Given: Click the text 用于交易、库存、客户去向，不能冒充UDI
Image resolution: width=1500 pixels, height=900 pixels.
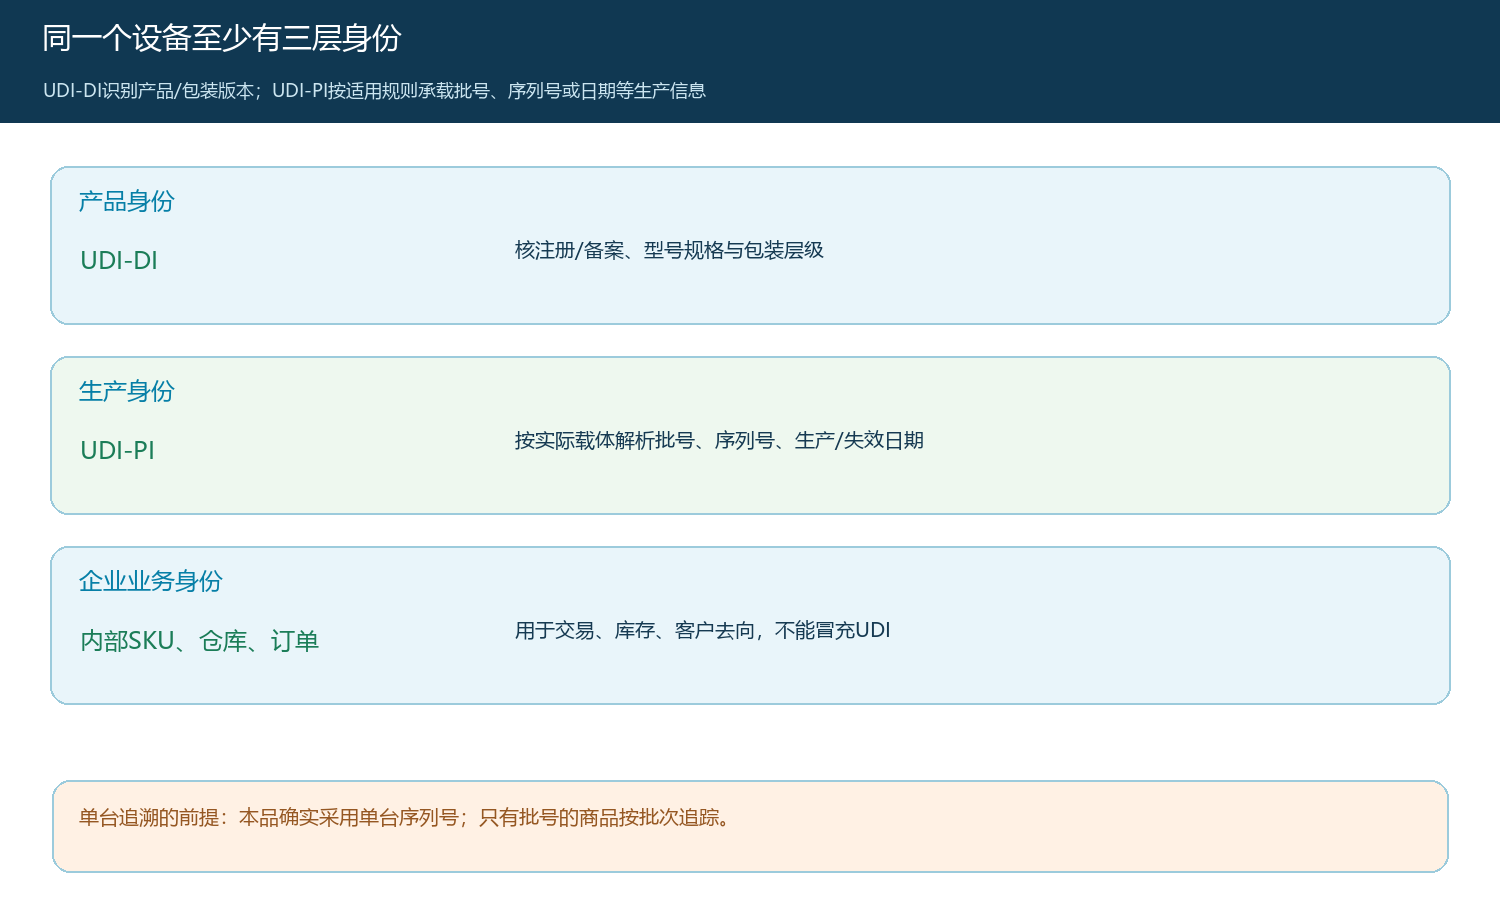Looking at the screenshot, I should click(702, 630).
